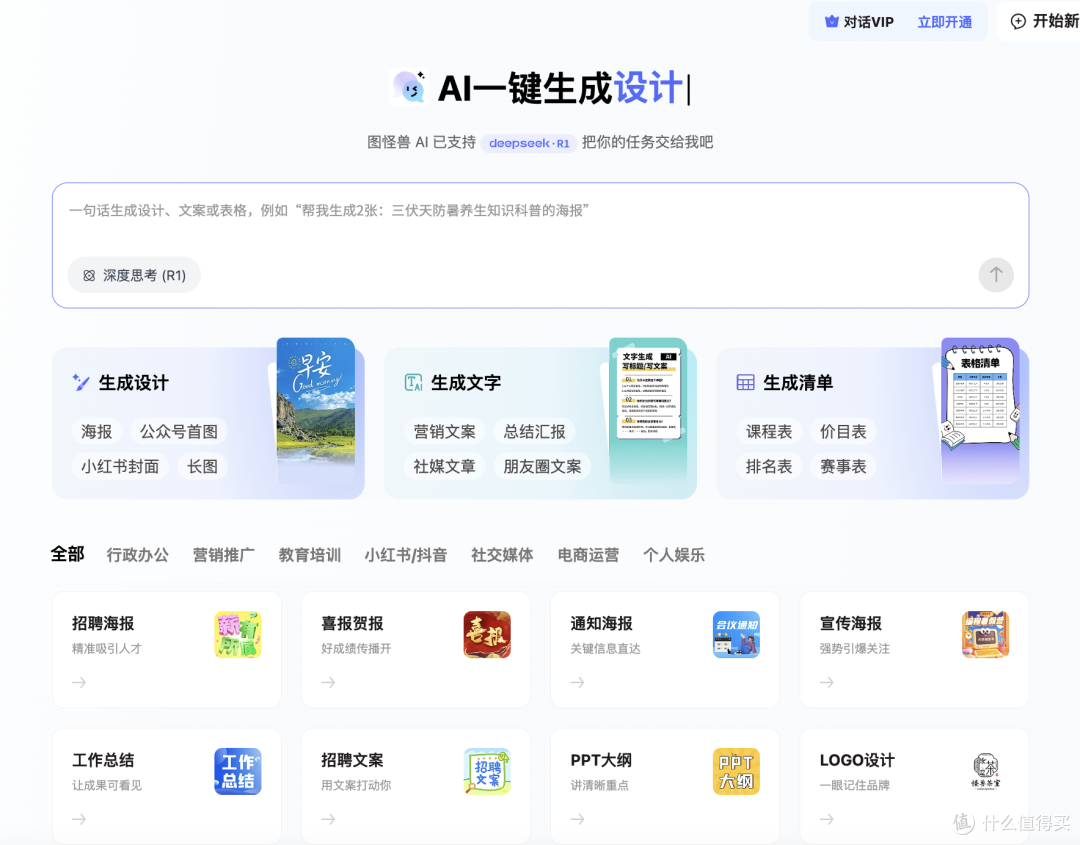Image resolution: width=1080 pixels, height=845 pixels.
Task: Click the 宣传海报 card's orange icon
Action: 986,634
